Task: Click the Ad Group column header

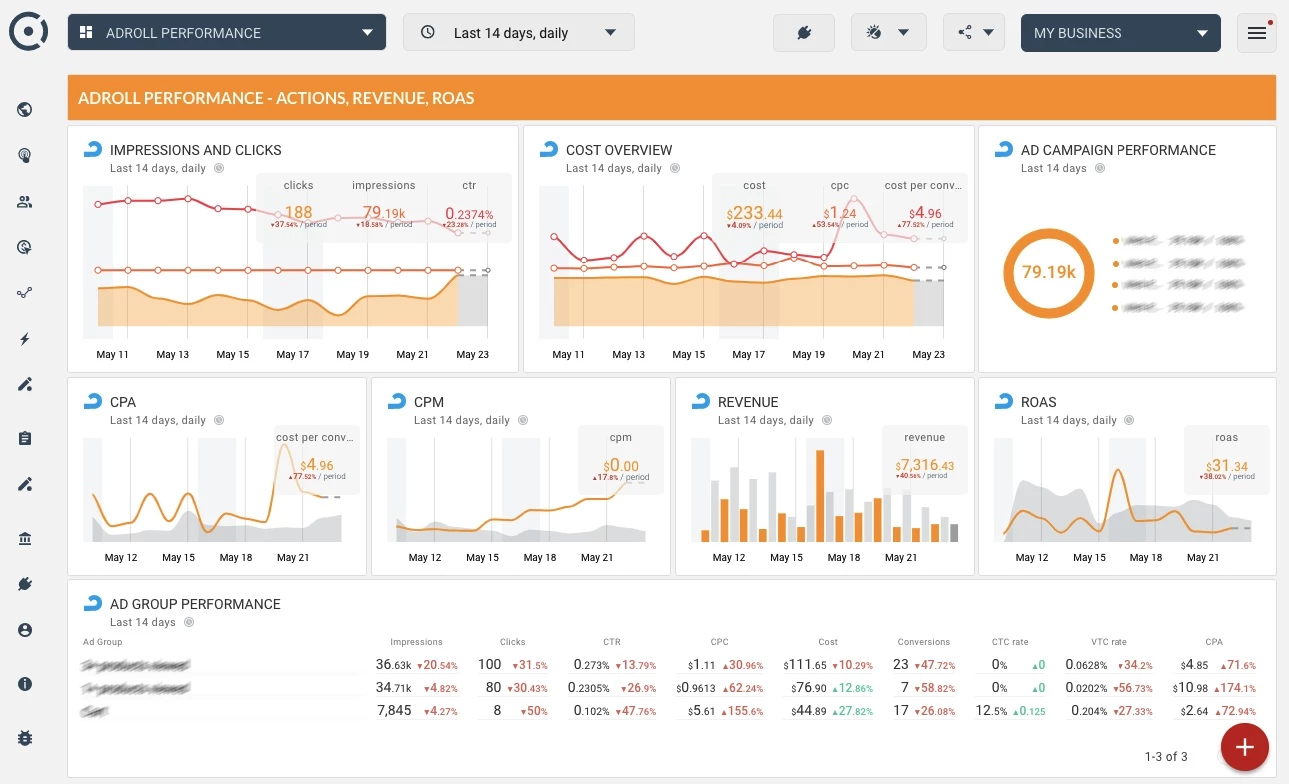Action: (x=103, y=642)
